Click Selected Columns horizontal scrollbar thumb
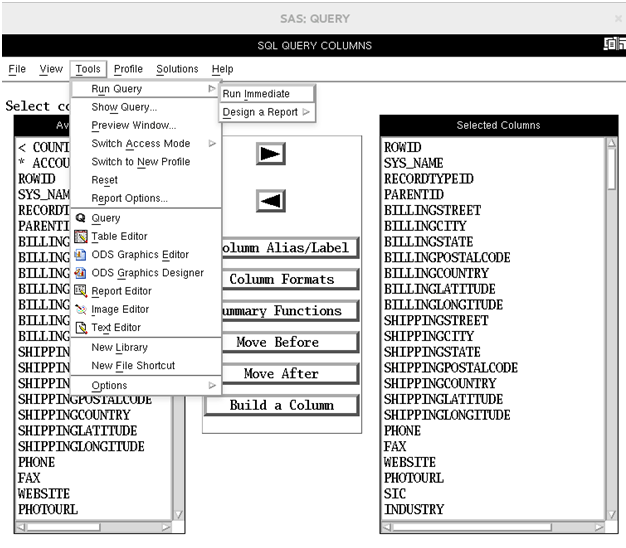Viewport: 626px width, 548px height. point(472,527)
